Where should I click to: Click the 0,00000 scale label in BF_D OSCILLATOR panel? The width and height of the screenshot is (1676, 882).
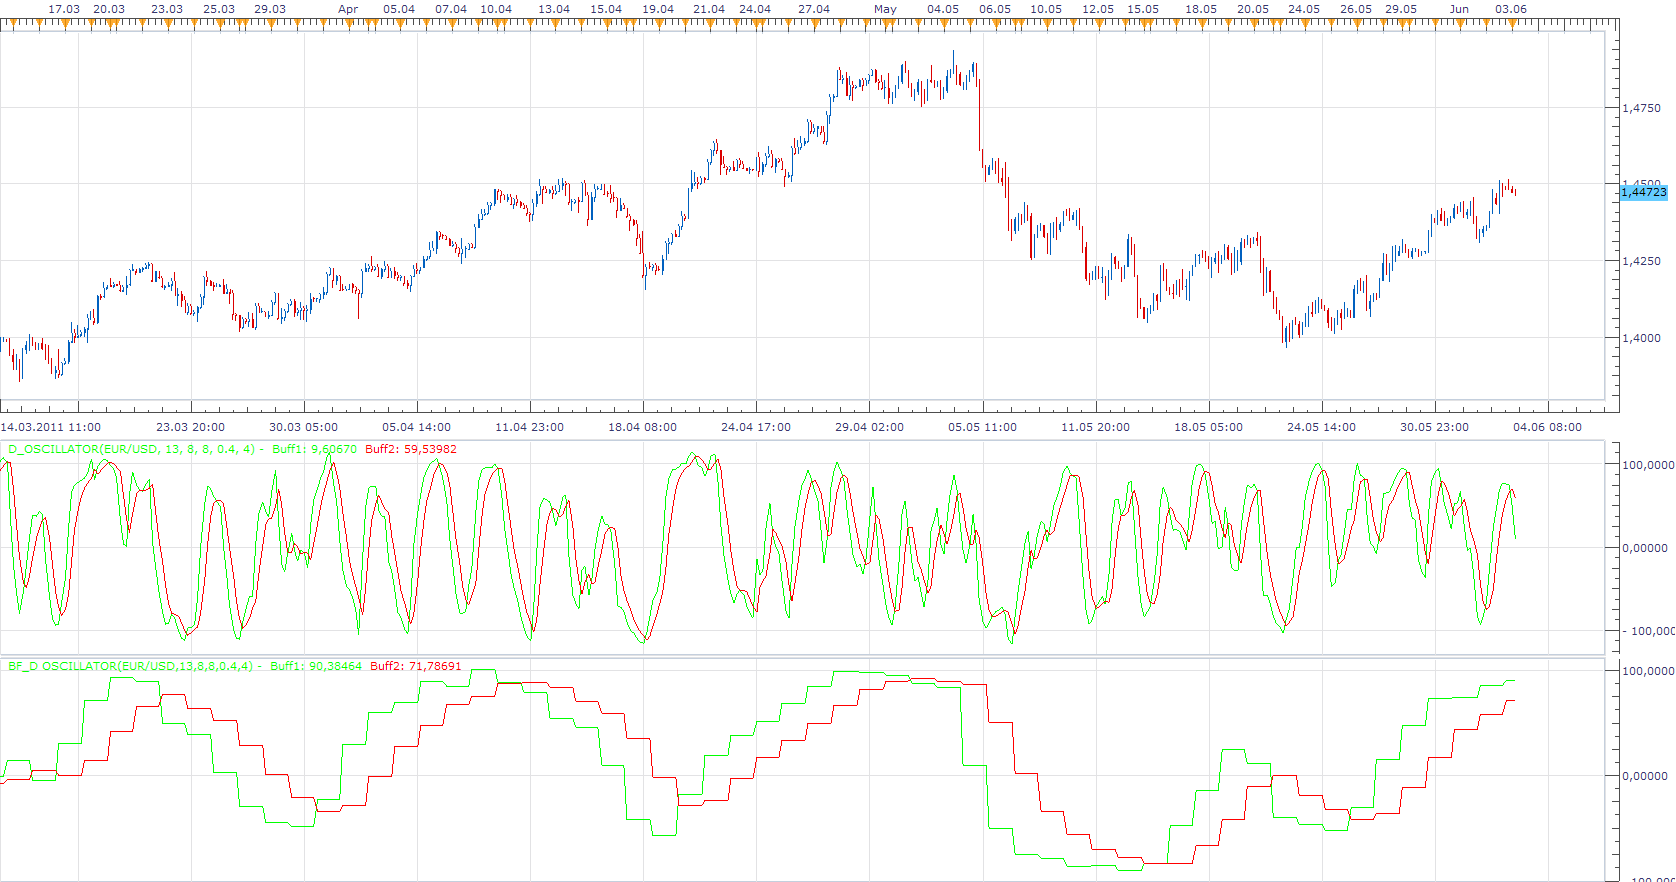pos(1645,776)
